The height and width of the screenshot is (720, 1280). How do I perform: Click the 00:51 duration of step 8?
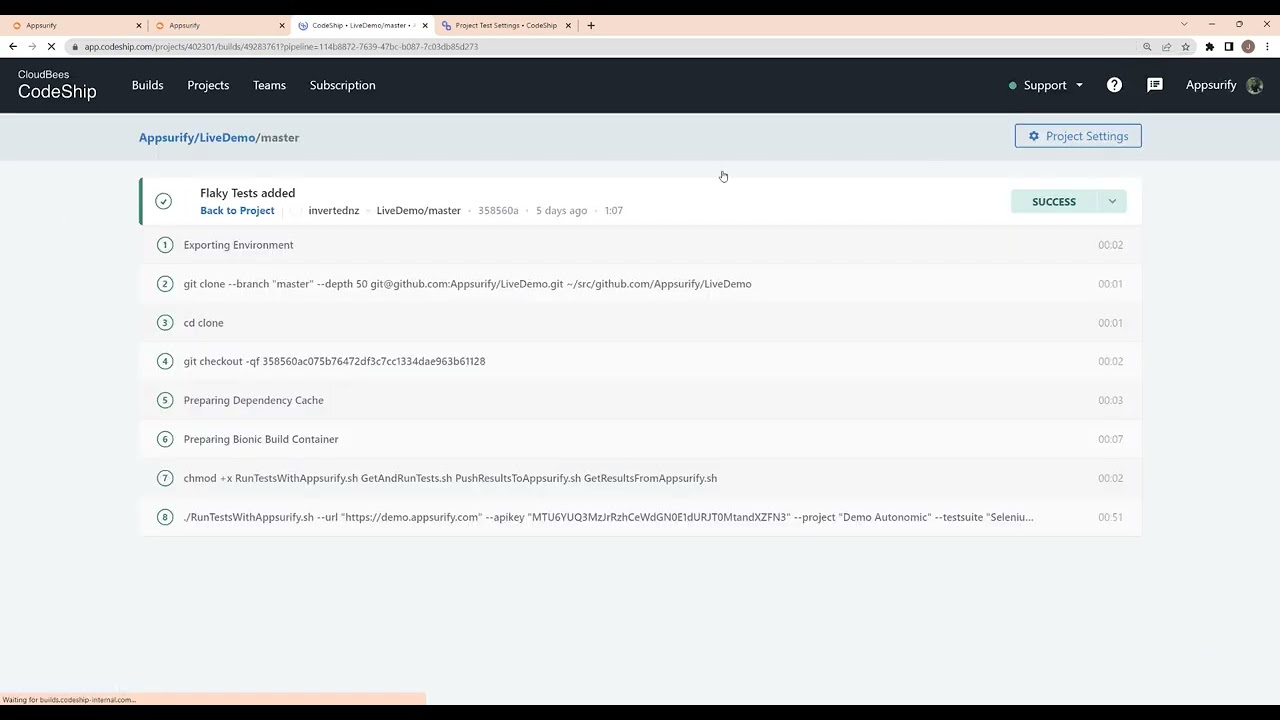(x=1110, y=517)
